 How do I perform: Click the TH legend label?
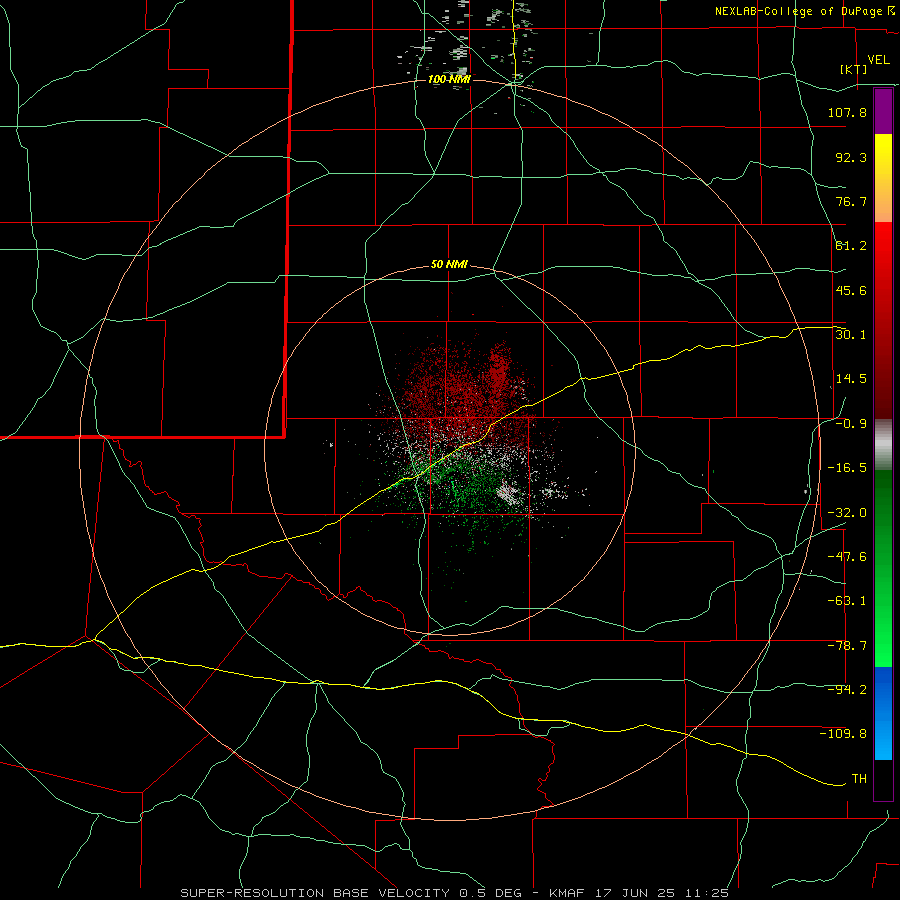pos(859,779)
